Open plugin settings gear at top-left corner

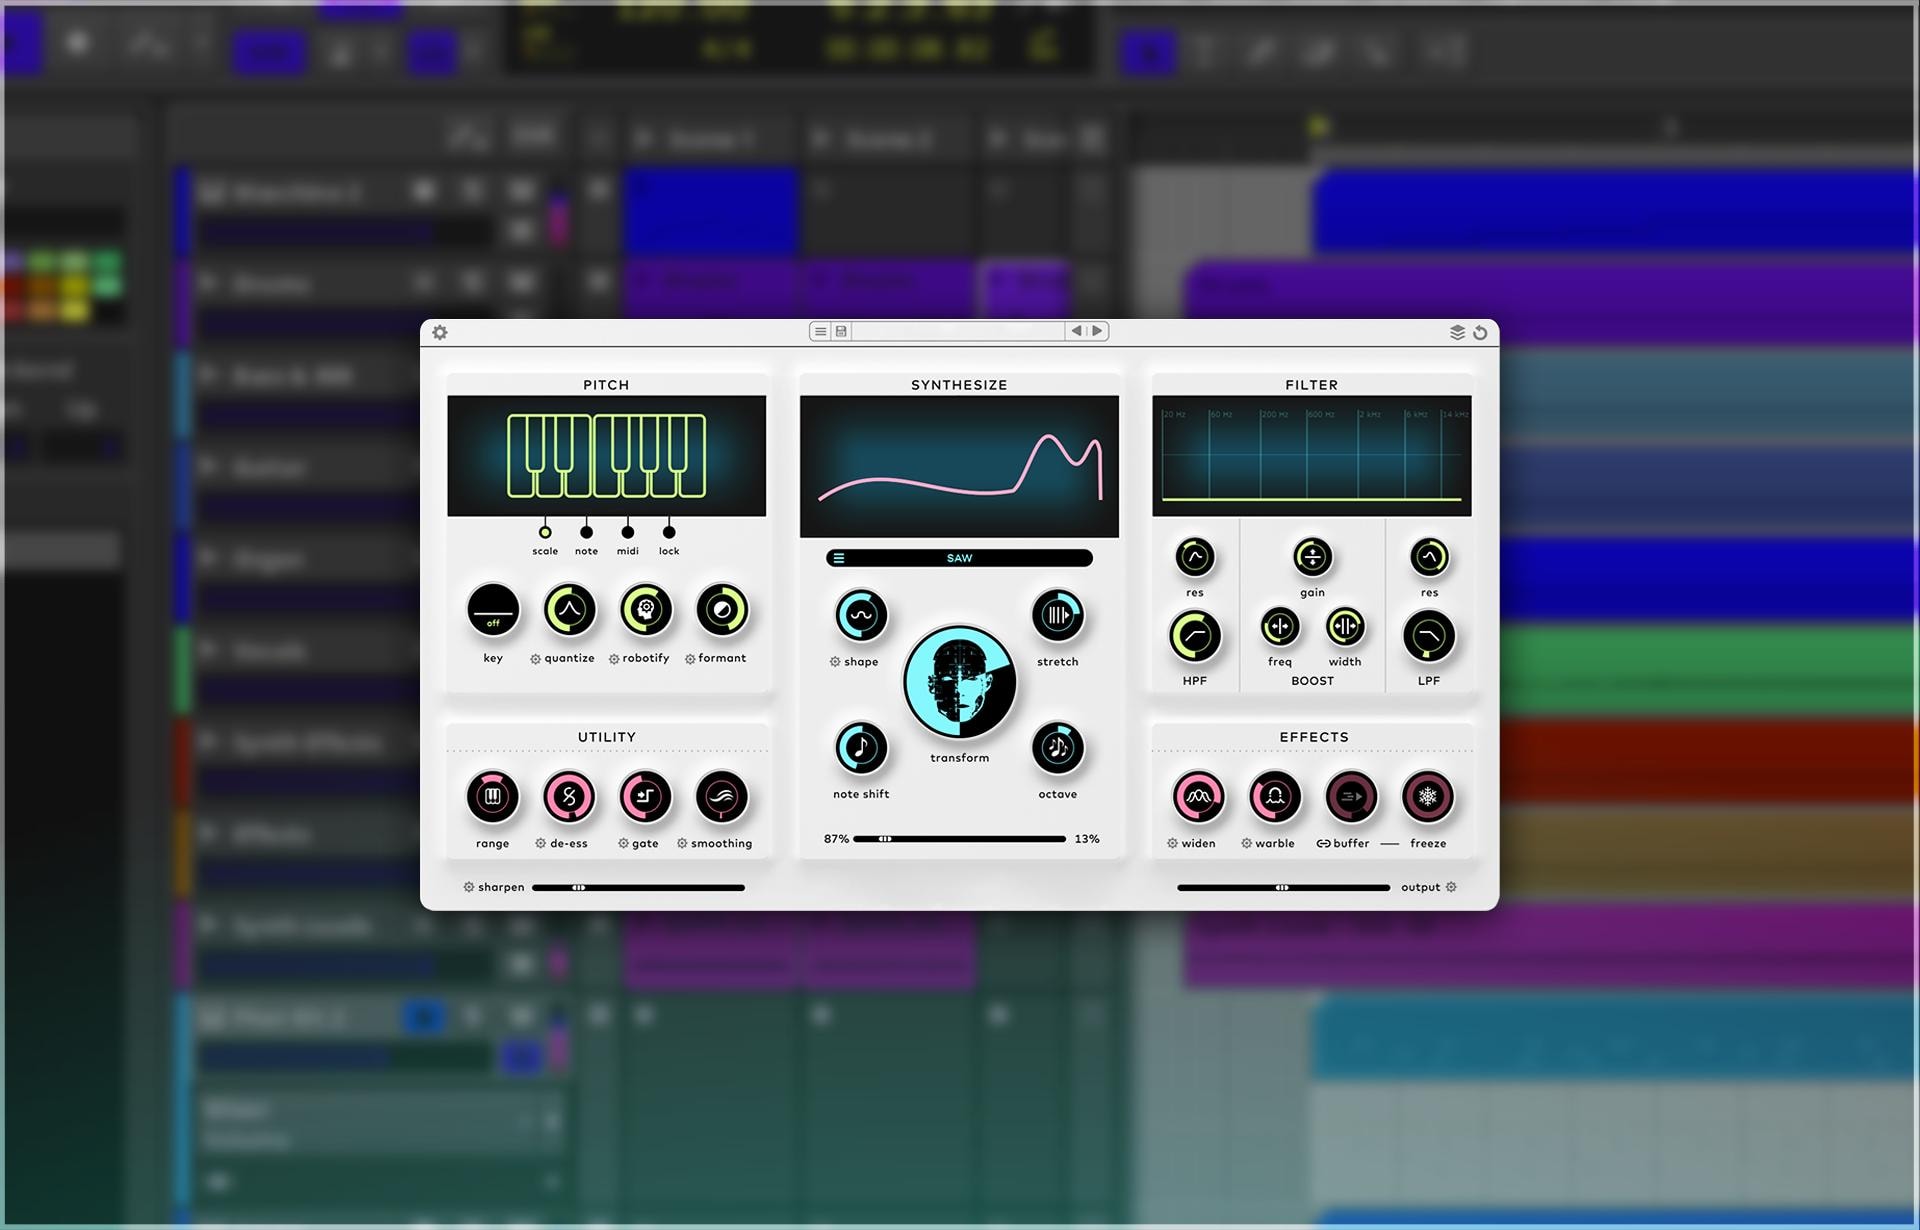click(x=440, y=332)
